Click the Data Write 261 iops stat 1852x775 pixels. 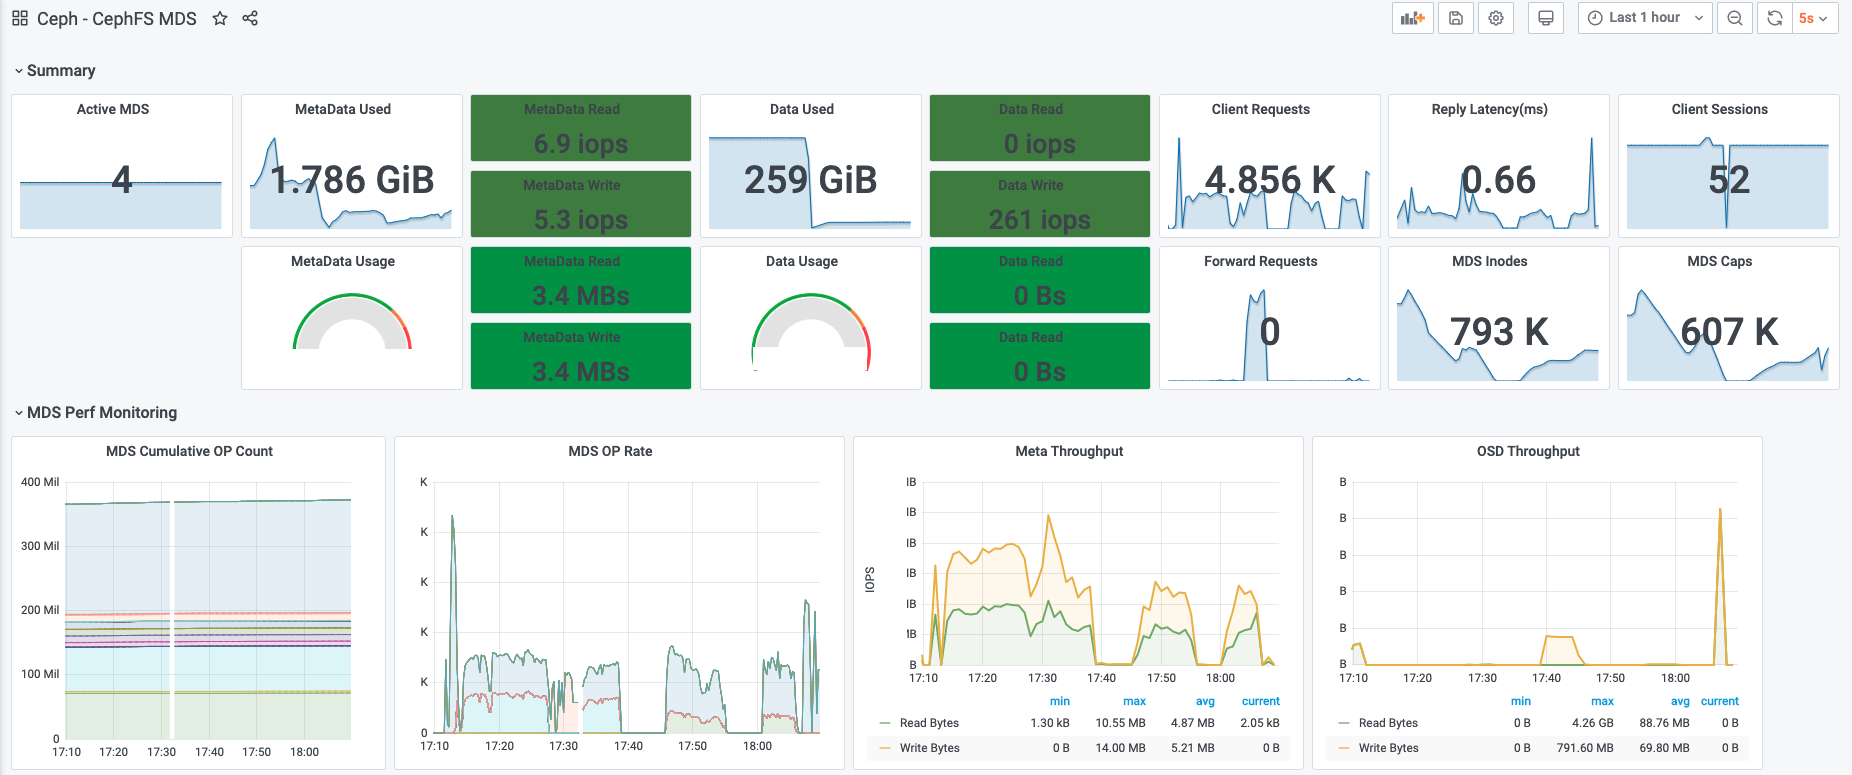click(x=1040, y=204)
